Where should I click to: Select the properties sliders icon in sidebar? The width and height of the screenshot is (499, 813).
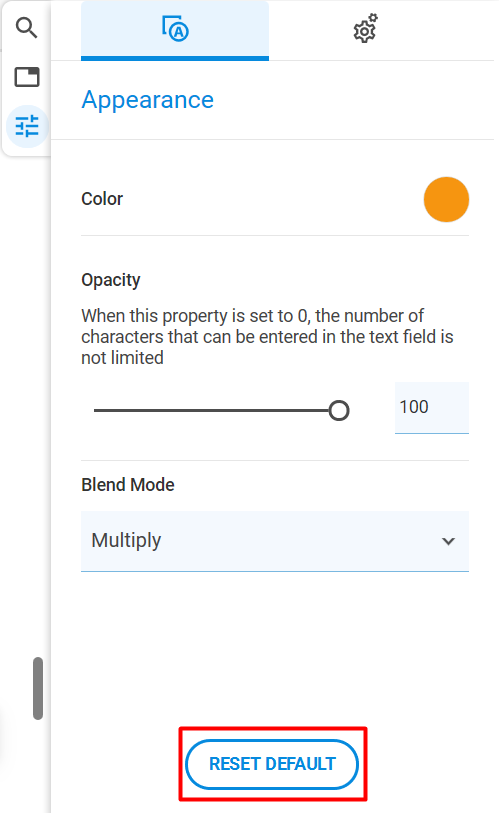[x=27, y=126]
